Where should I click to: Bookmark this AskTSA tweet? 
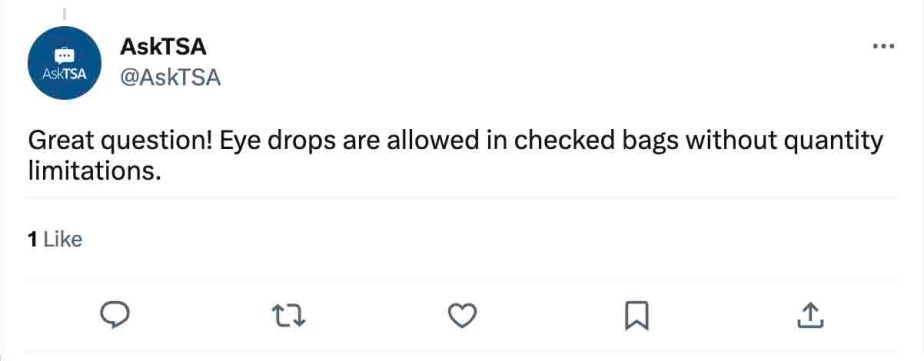636,316
